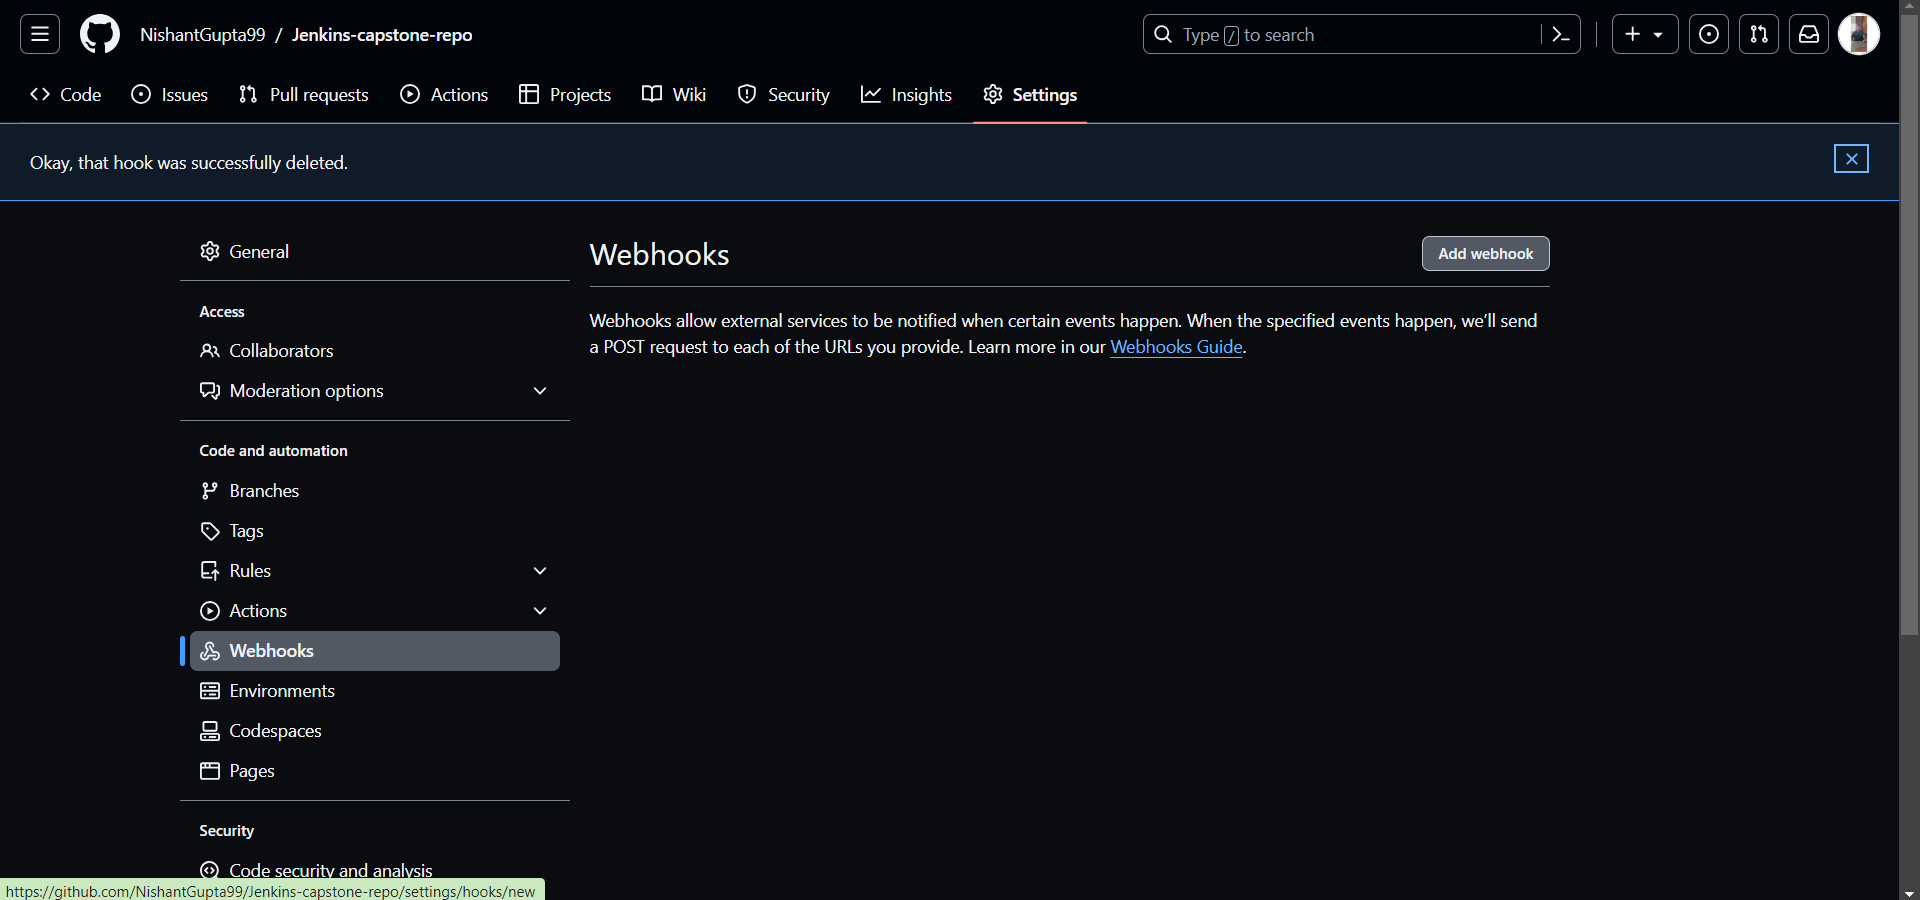1920x900 pixels.
Task: Switch to the Insights tab
Action: 906,95
